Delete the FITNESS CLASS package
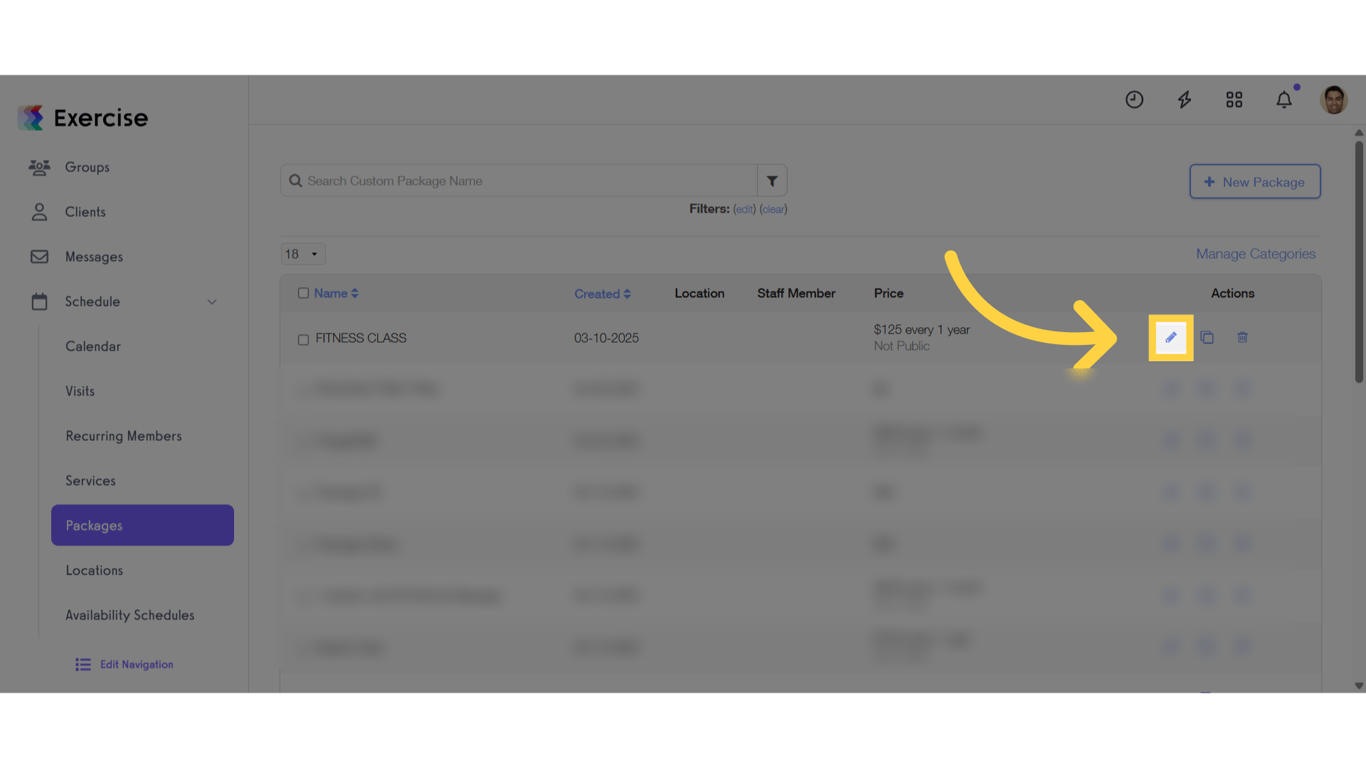 pos(1242,338)
